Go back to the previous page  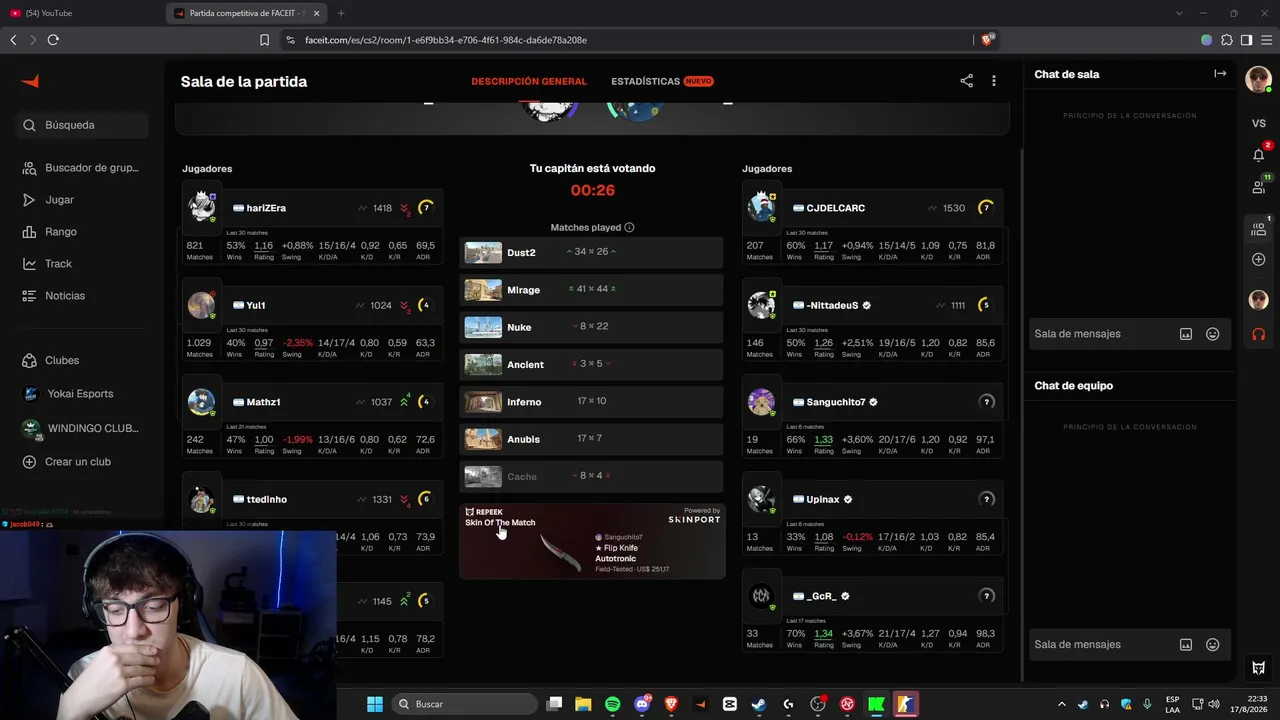tap(13, 40)
